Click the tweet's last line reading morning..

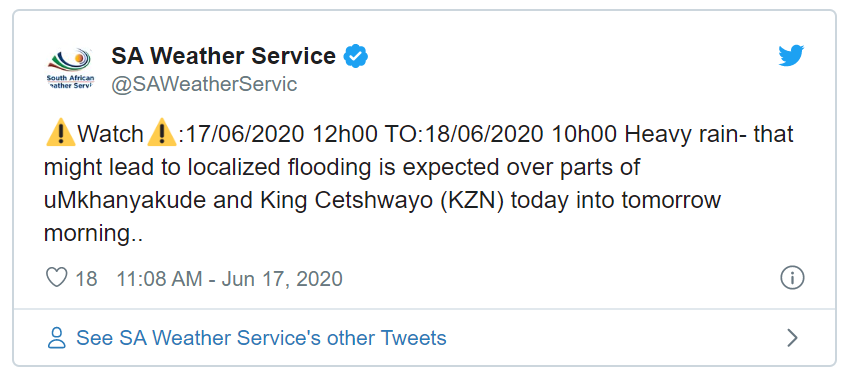tap(93, 234)
